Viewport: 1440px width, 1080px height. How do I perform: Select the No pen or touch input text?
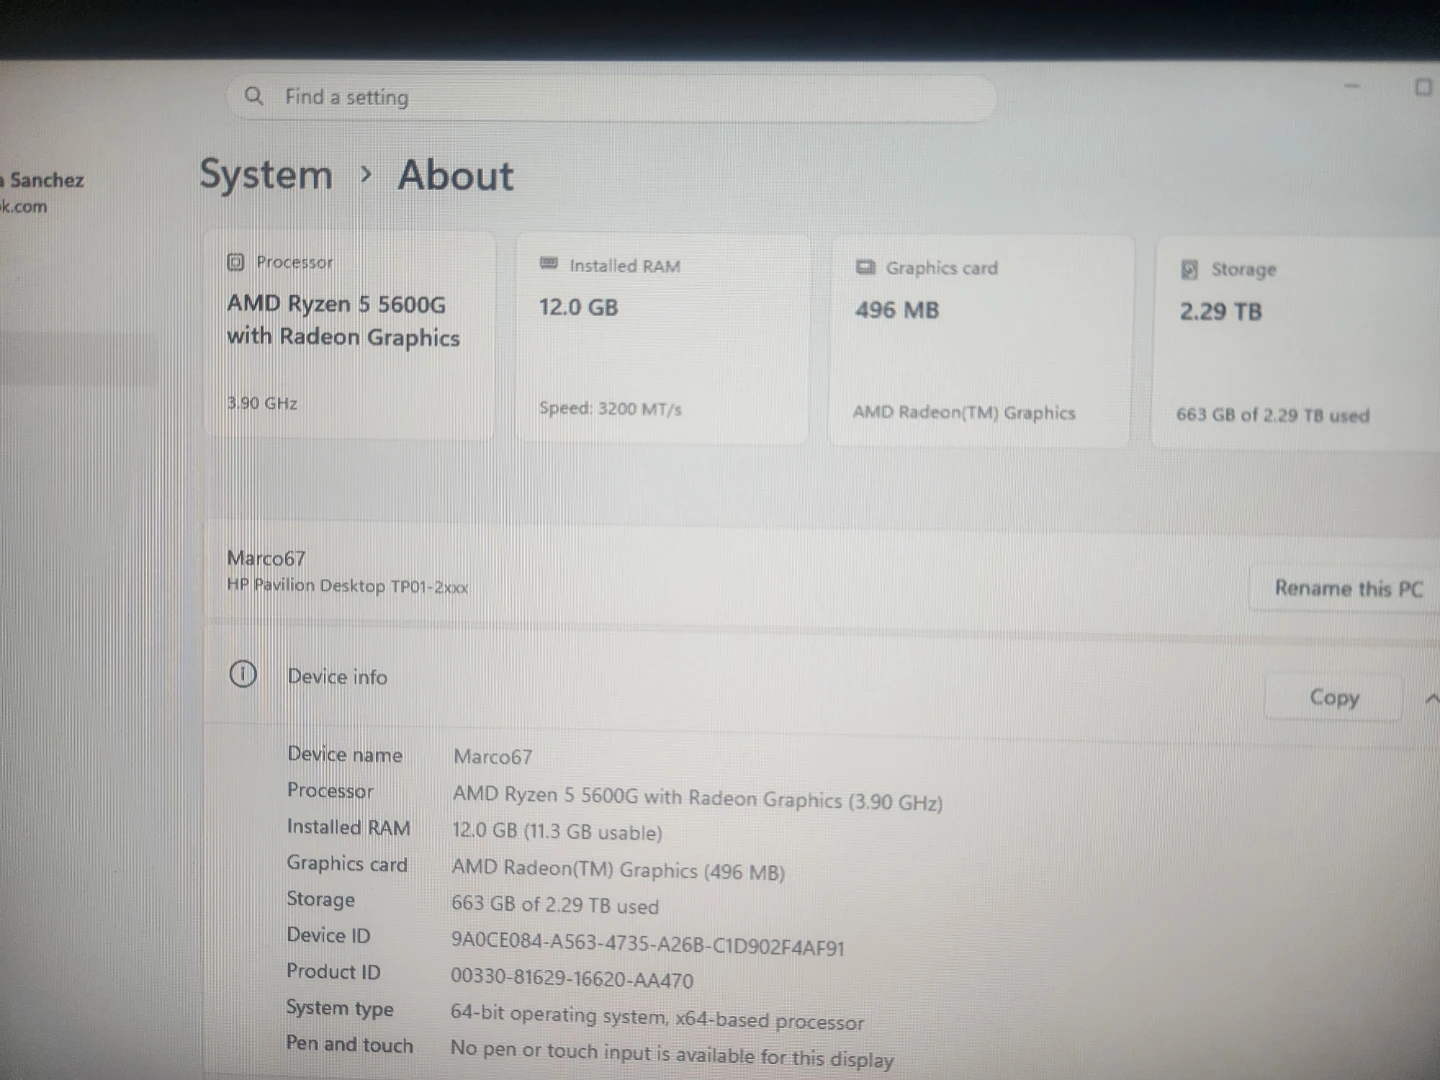(672, 1054)
